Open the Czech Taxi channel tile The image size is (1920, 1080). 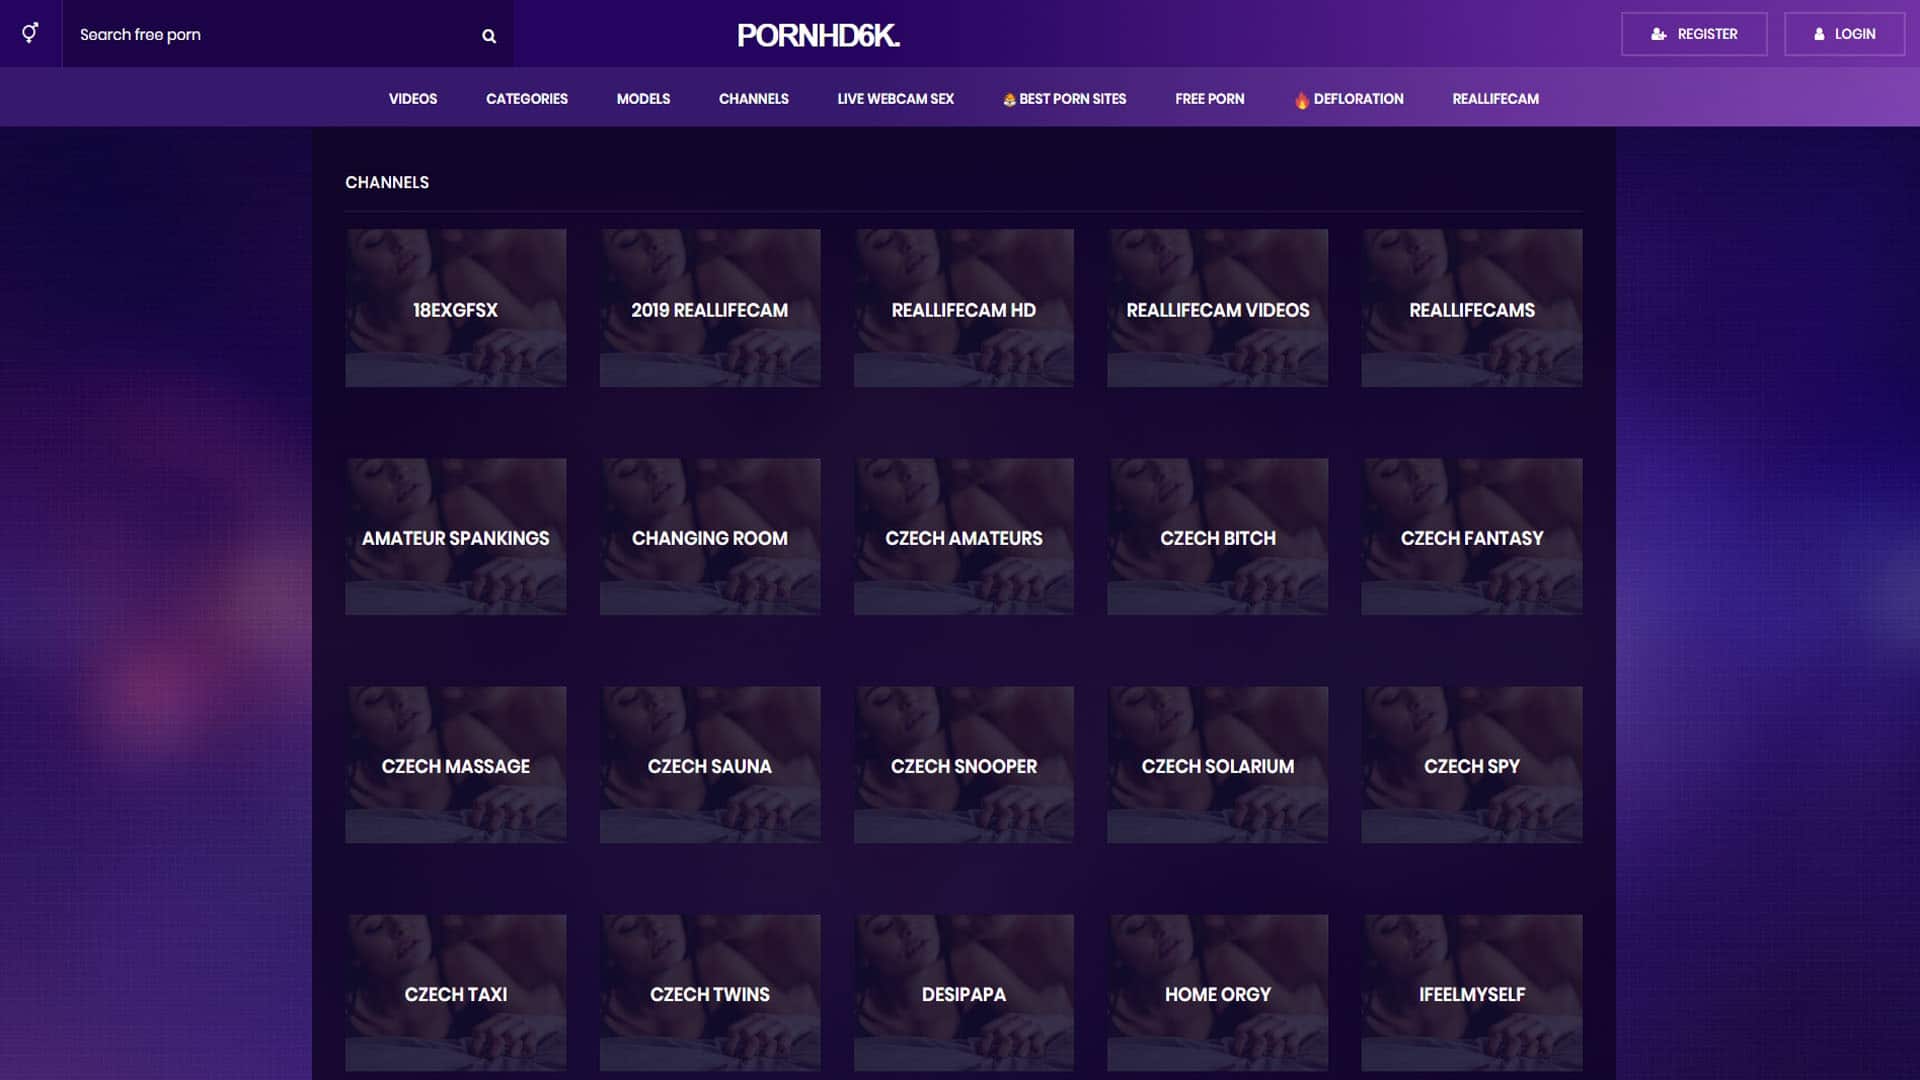[x=455, y=993]
